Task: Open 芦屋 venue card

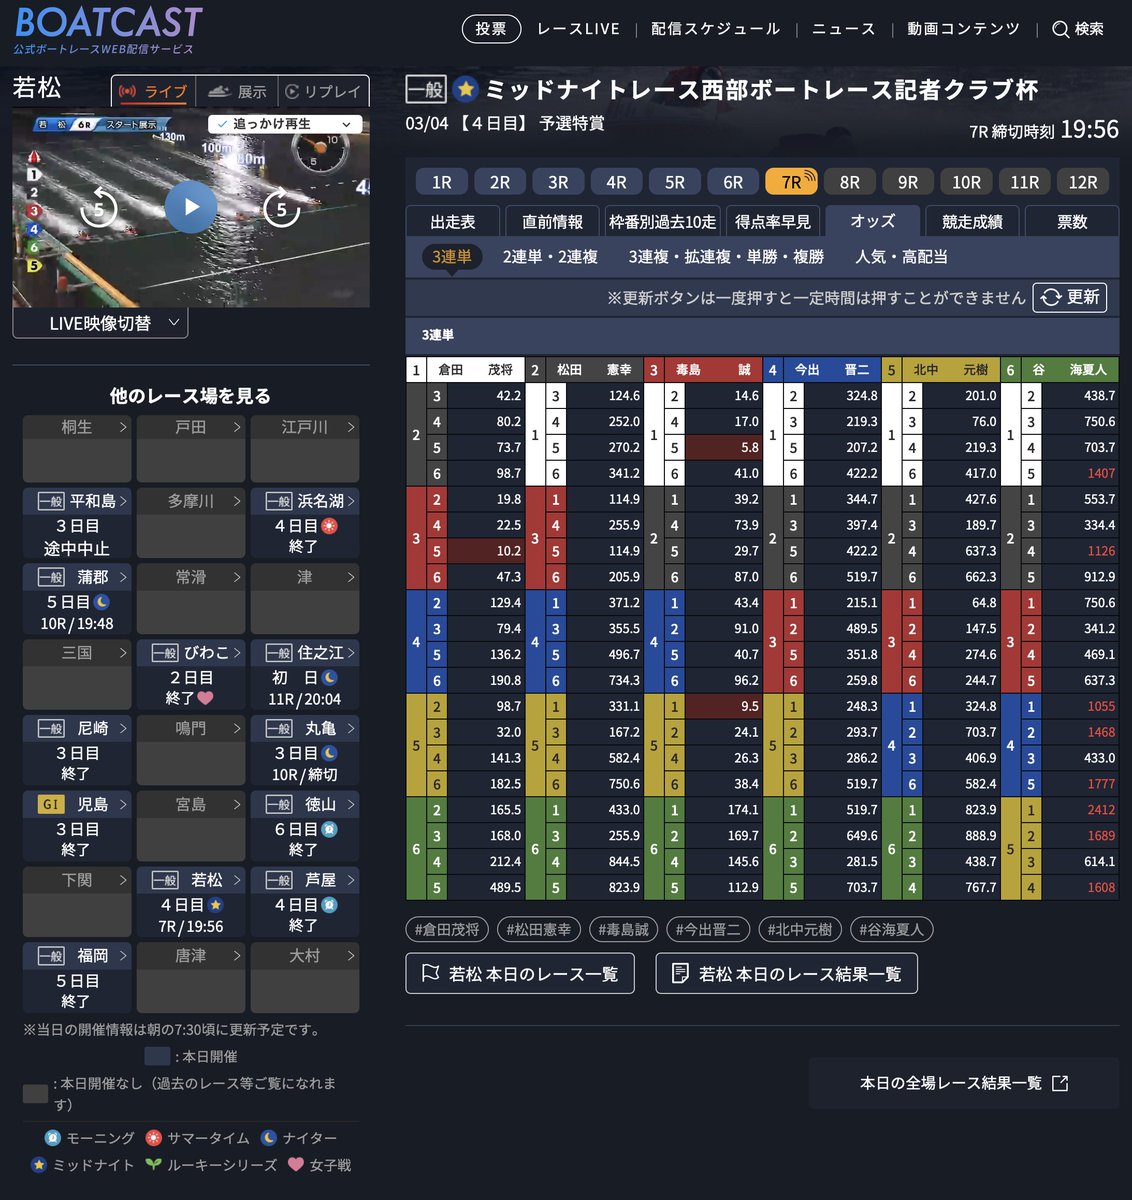Action: coord(305,903)
